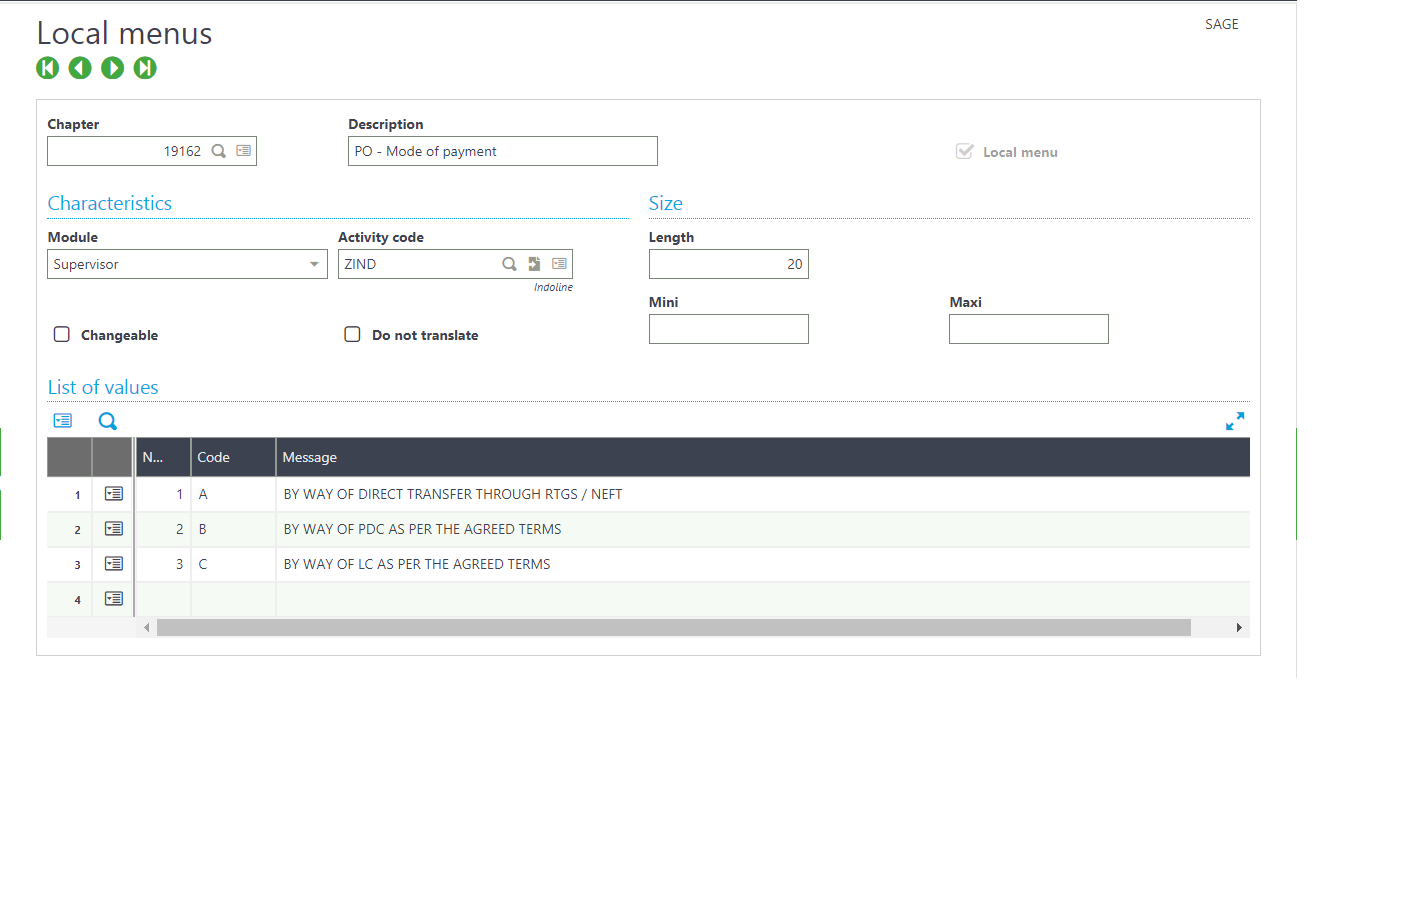
Task: Click inside the Length field
Action: pos(728,263)
